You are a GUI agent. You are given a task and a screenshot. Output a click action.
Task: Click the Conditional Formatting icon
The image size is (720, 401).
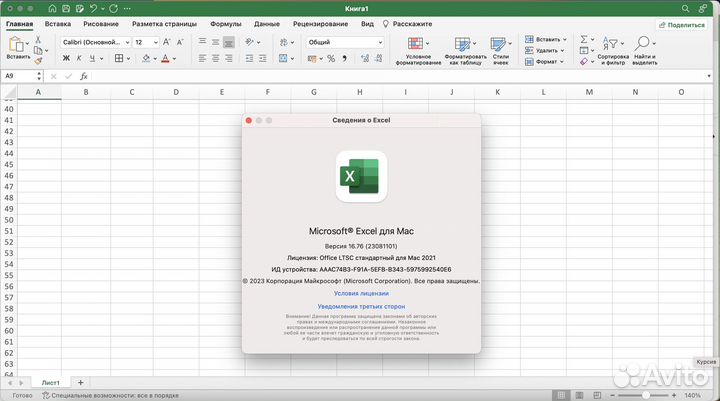pos(415,44)
